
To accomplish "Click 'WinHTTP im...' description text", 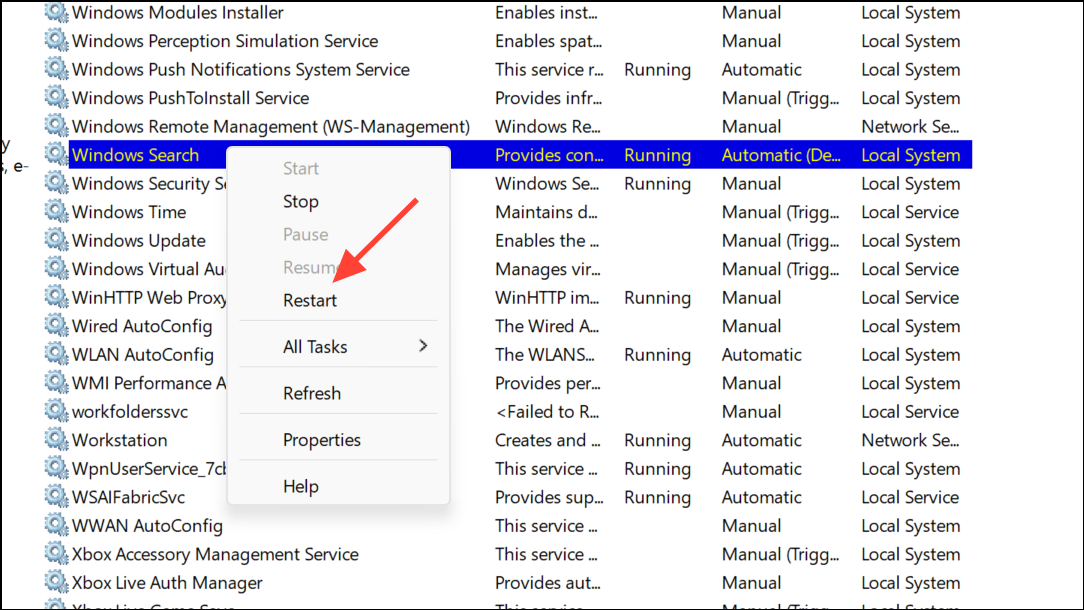I will (x=547, y=297).
